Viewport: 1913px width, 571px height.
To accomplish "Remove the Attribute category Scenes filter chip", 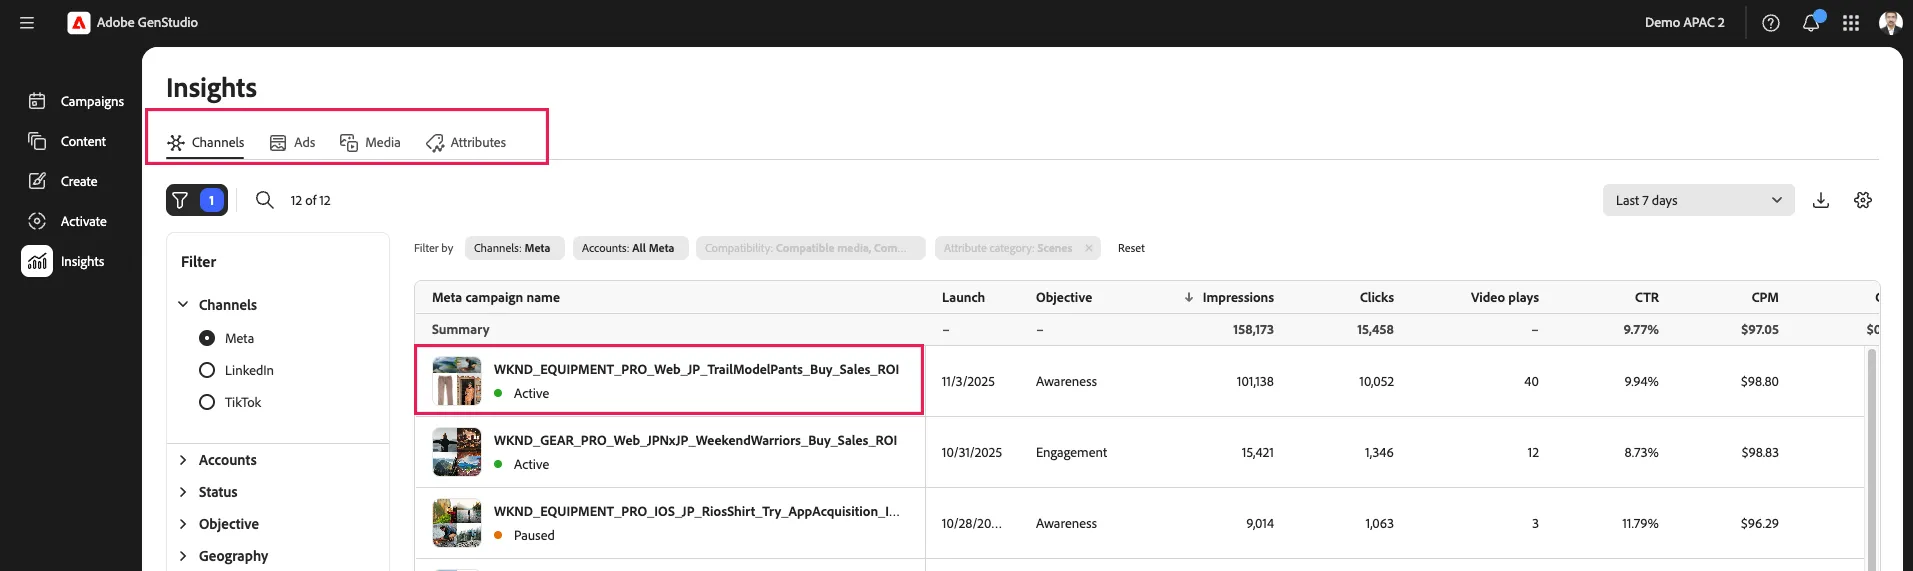I will click(x=1089, y=248).
